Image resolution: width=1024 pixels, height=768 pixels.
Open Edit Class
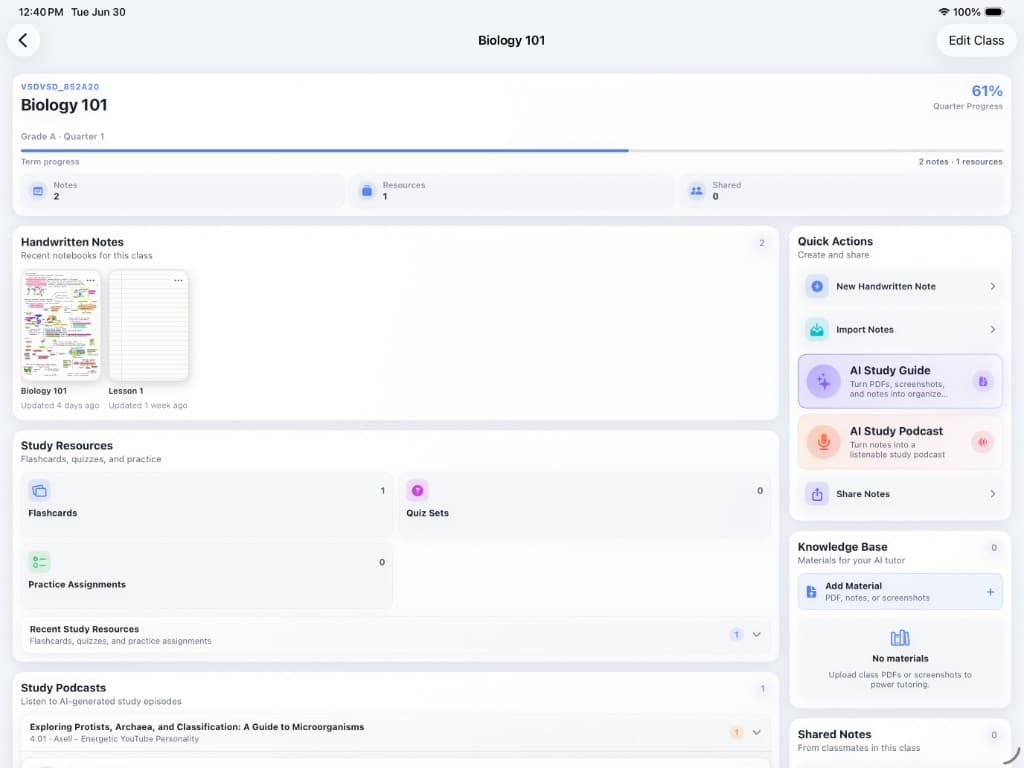(976, 40)
